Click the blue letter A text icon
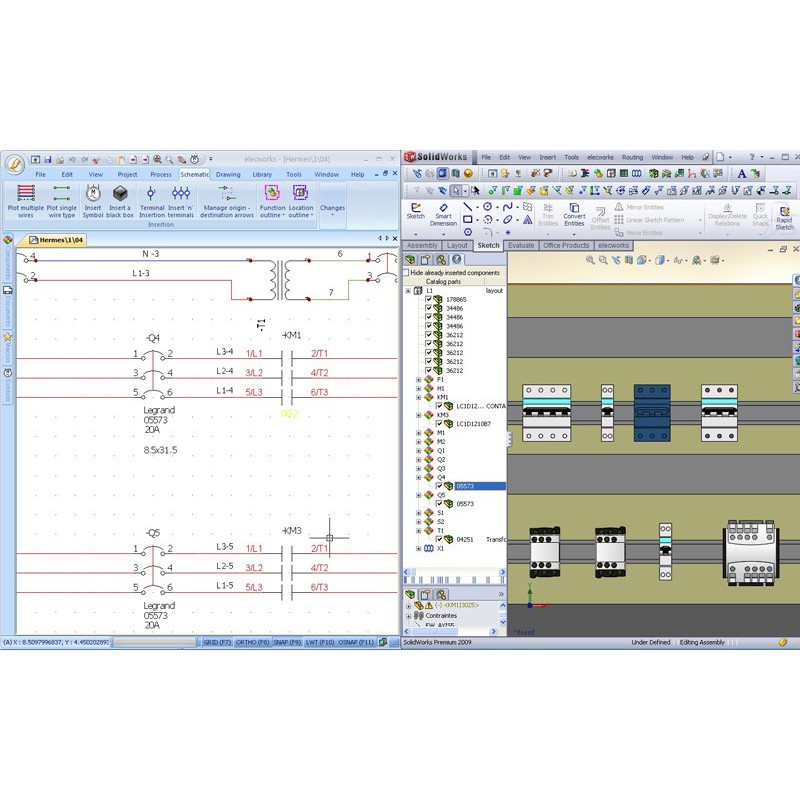 click(x=742, y=173)
